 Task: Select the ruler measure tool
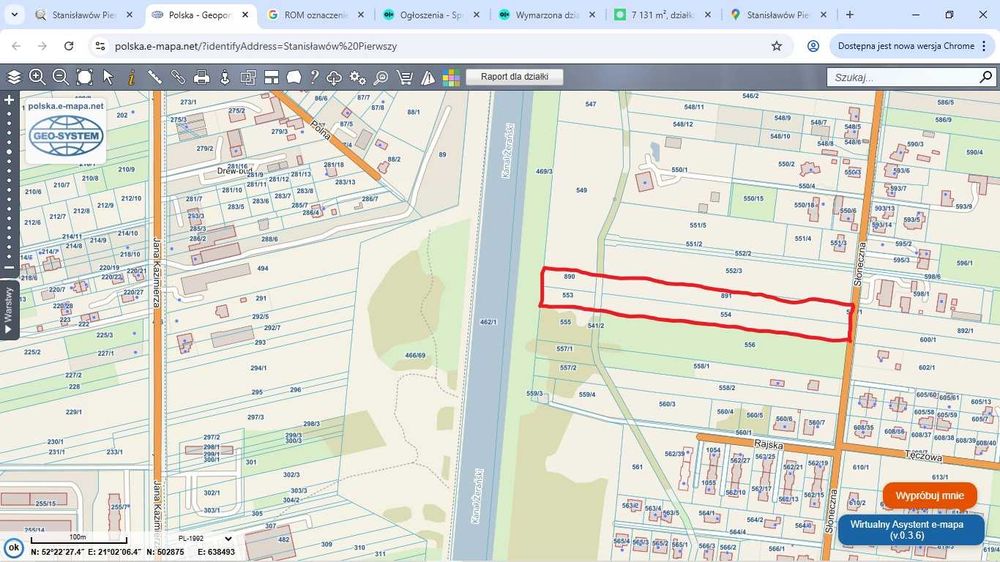pos(155,77)
